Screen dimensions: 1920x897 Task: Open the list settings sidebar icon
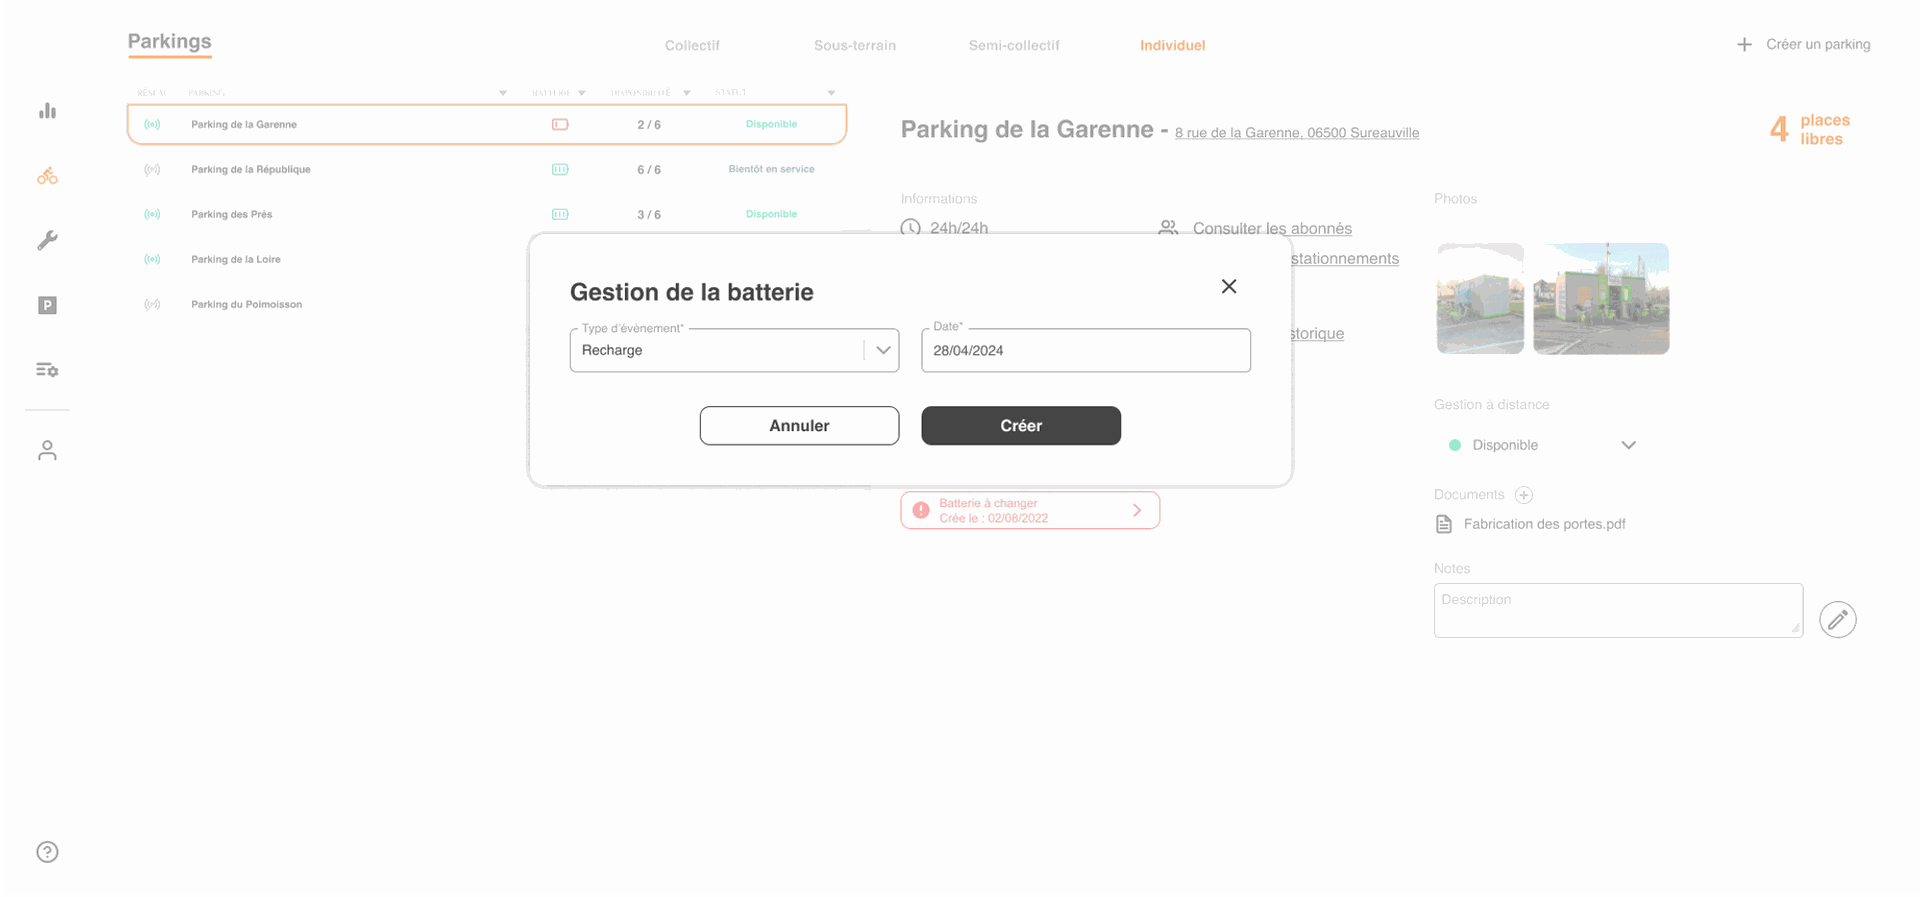click(x=47, y=370)
